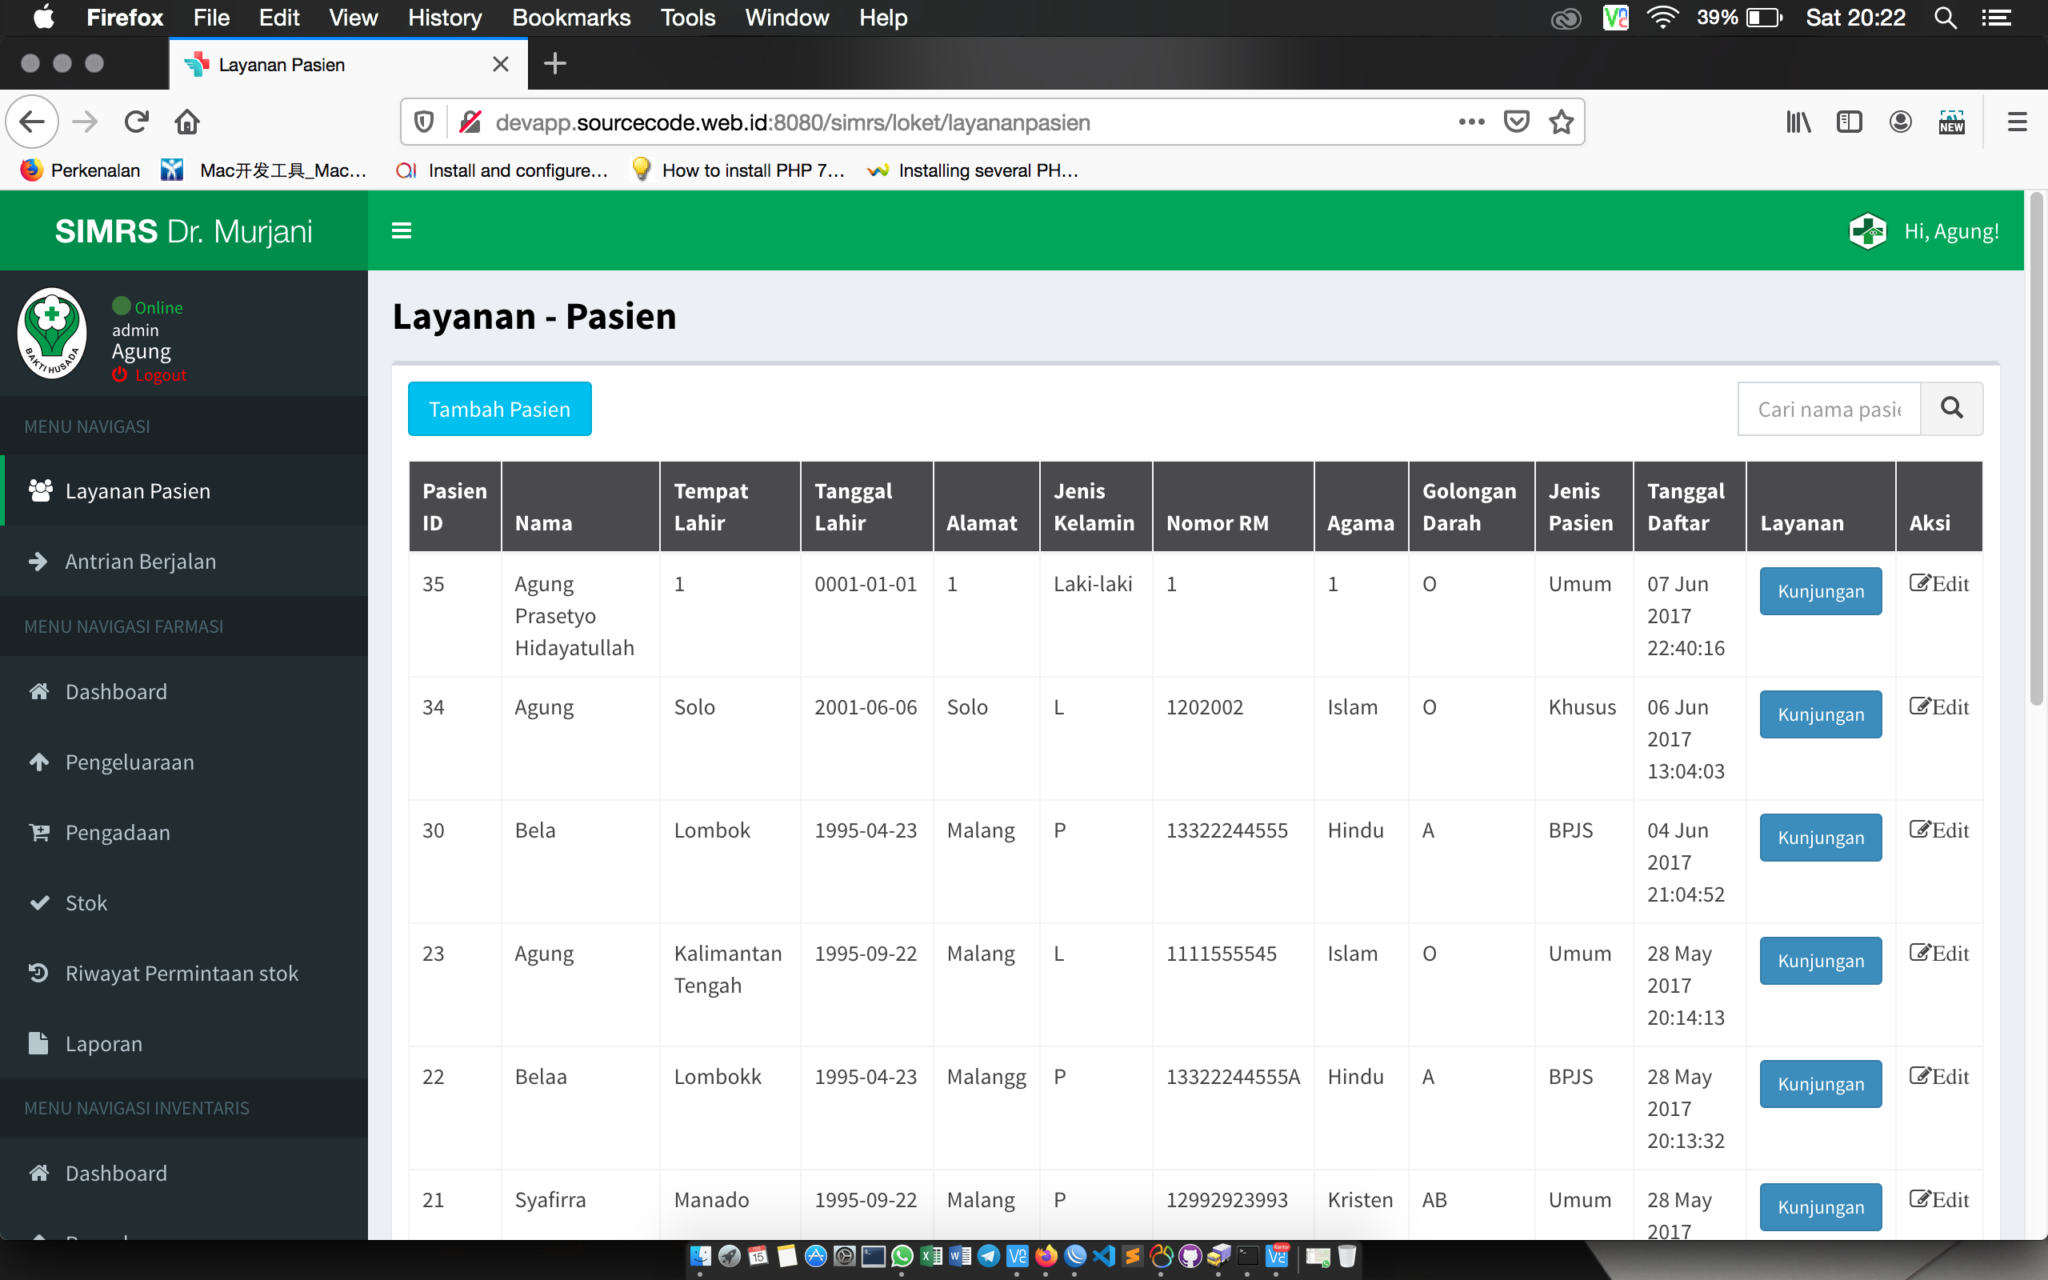Click the magnifier icon beside patient search box

[1951, 408]
